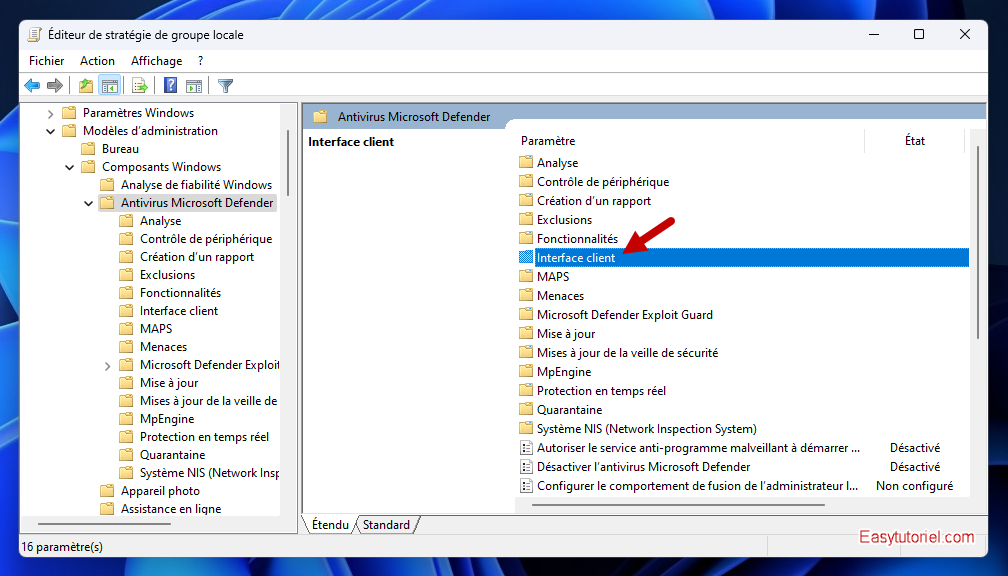Select MpEngine in left tree

tap(167, 418)
